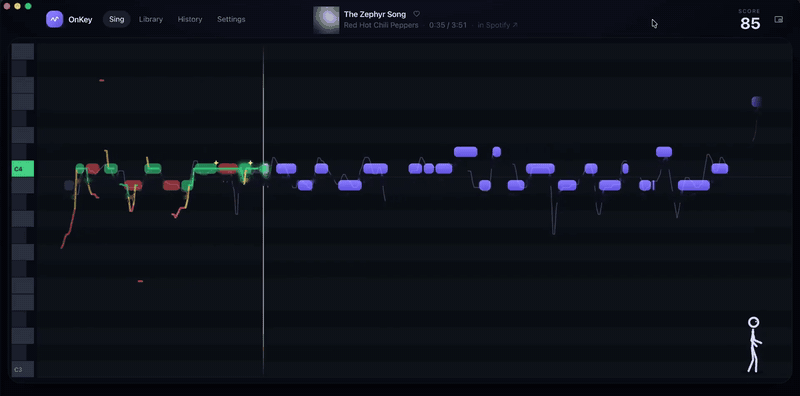The image size is (800, 396).
Task: Click the artist name Red Hot Chili Peppers
Action: tap(381, 25)
